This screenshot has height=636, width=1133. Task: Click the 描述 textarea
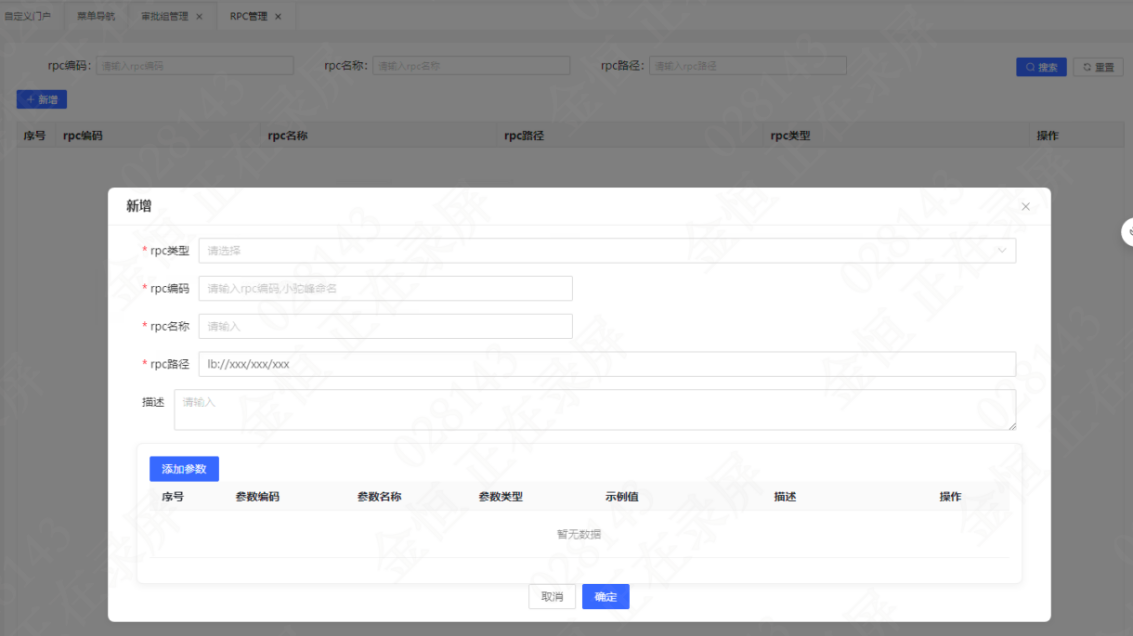click(x=595, y=410)
